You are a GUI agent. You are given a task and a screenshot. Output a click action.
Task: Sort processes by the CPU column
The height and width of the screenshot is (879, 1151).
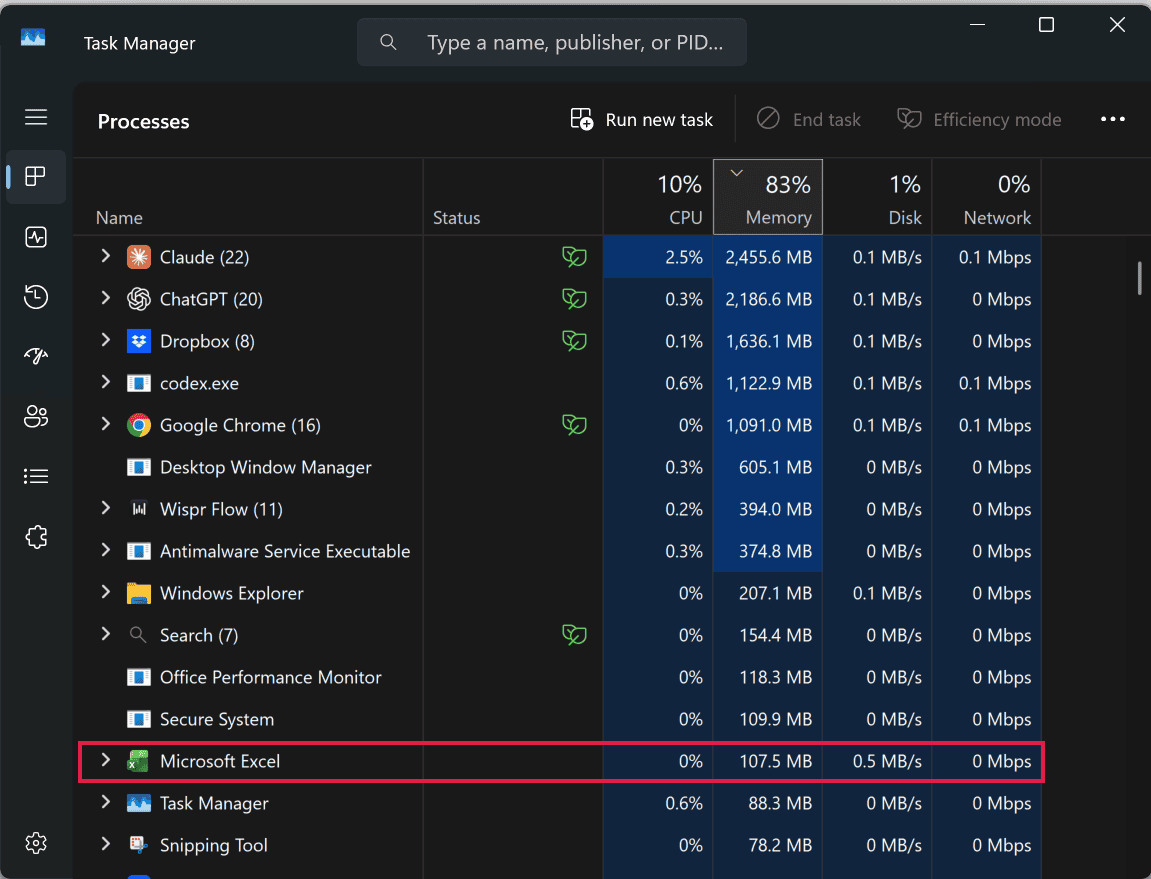(x=658, y=197)
